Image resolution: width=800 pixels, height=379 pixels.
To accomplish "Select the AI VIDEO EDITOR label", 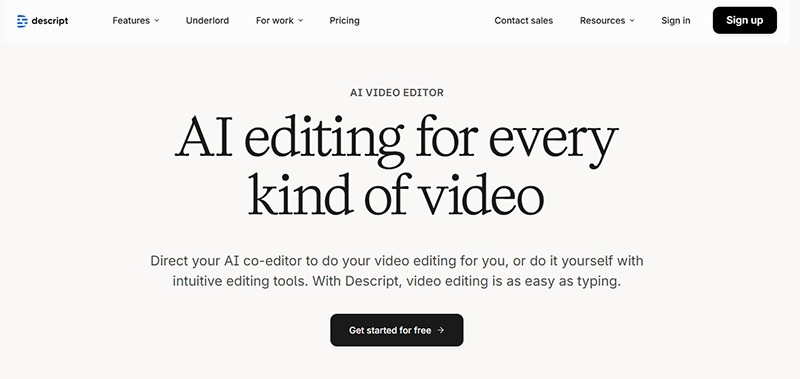I will (x=397, y=92).
